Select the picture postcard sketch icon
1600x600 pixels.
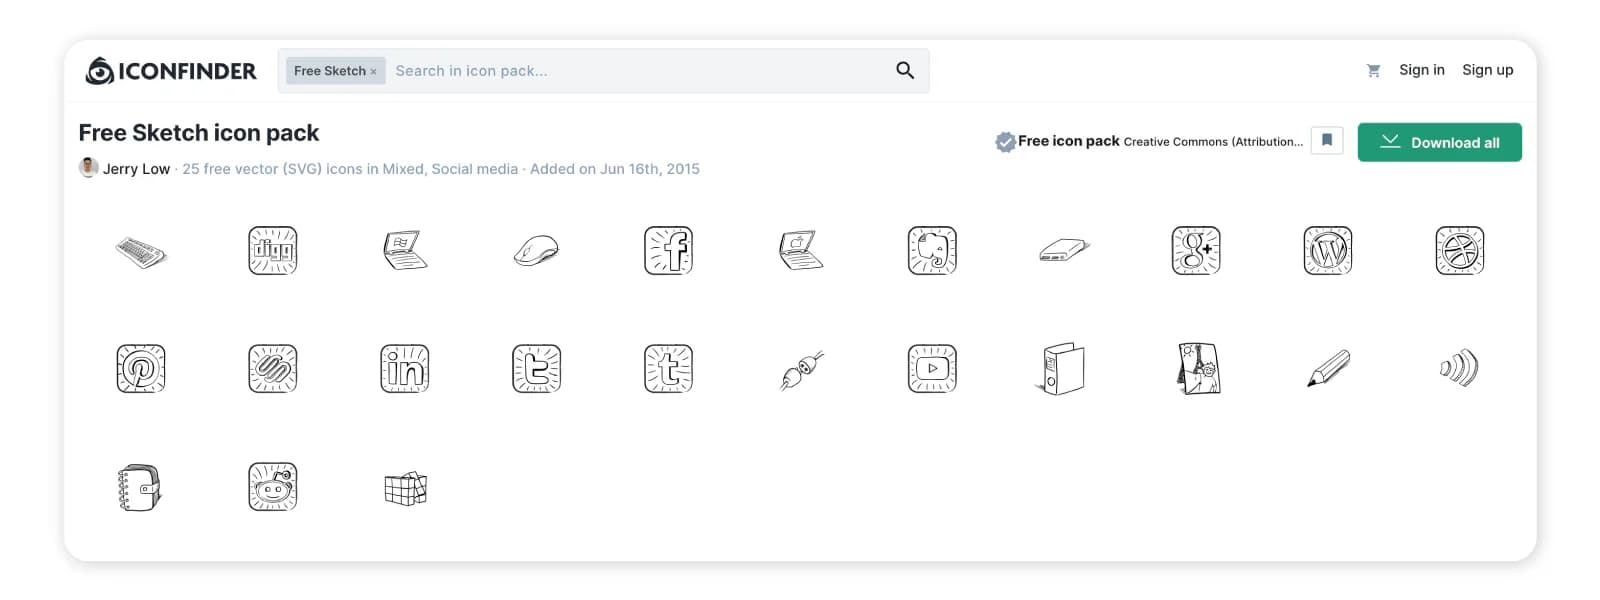1197,369
